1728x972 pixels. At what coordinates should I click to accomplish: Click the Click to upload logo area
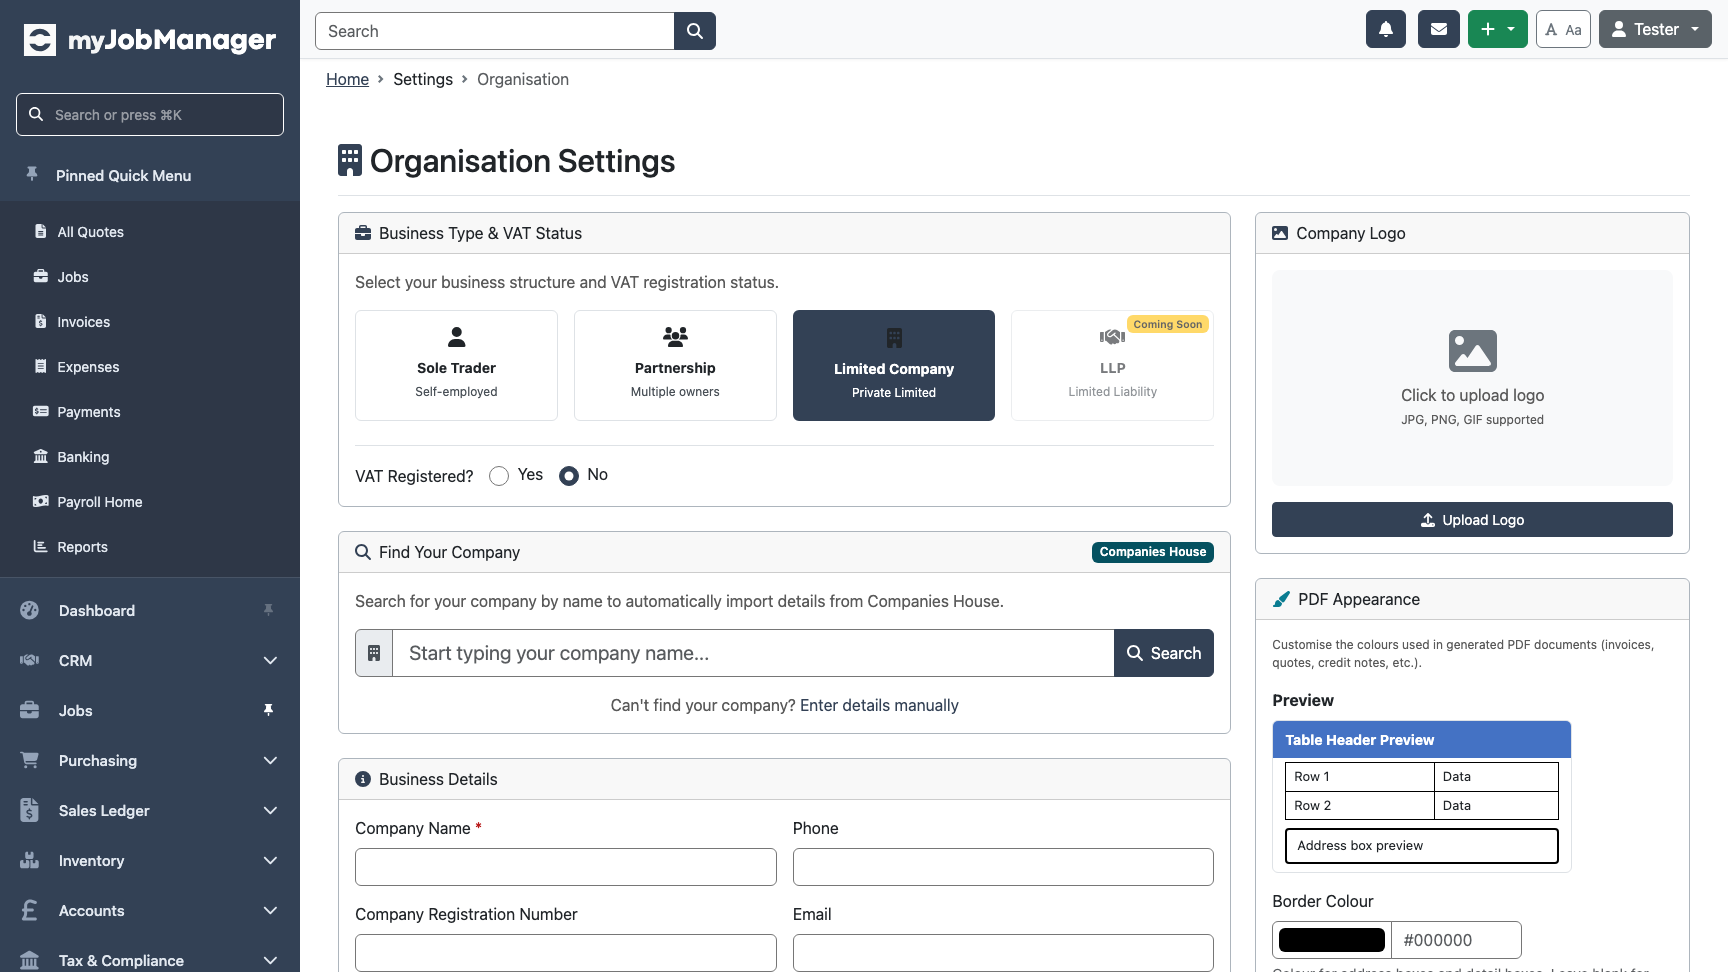1472,378
